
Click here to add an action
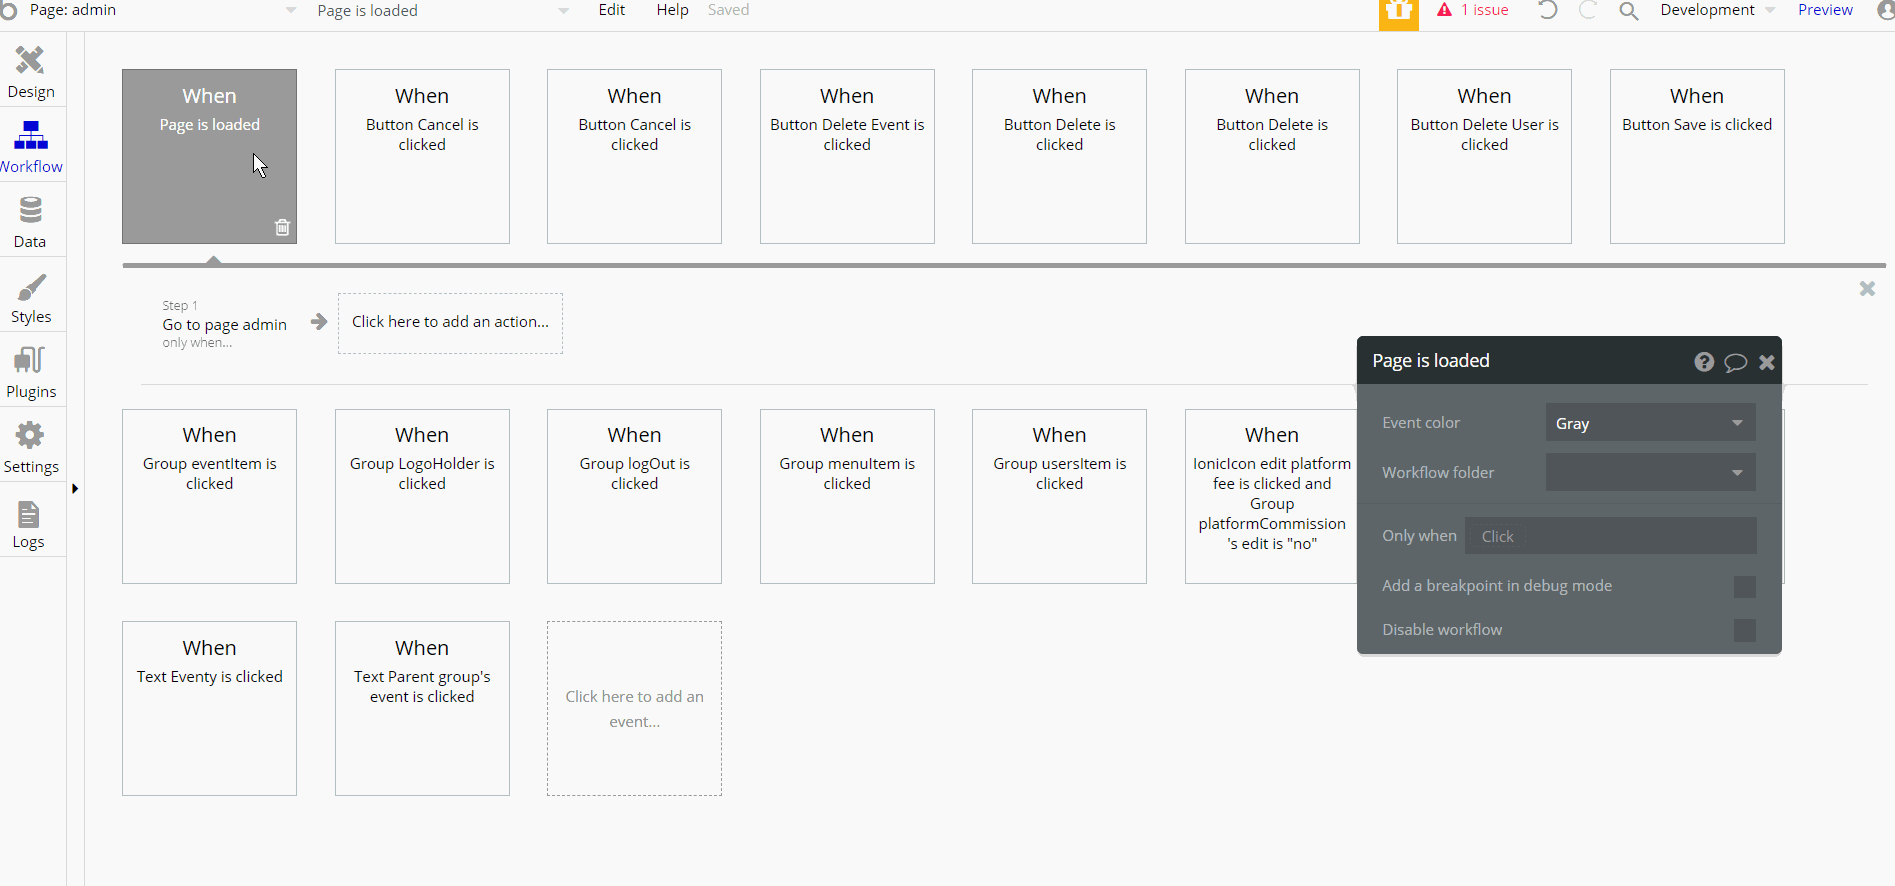click(450, 323)
